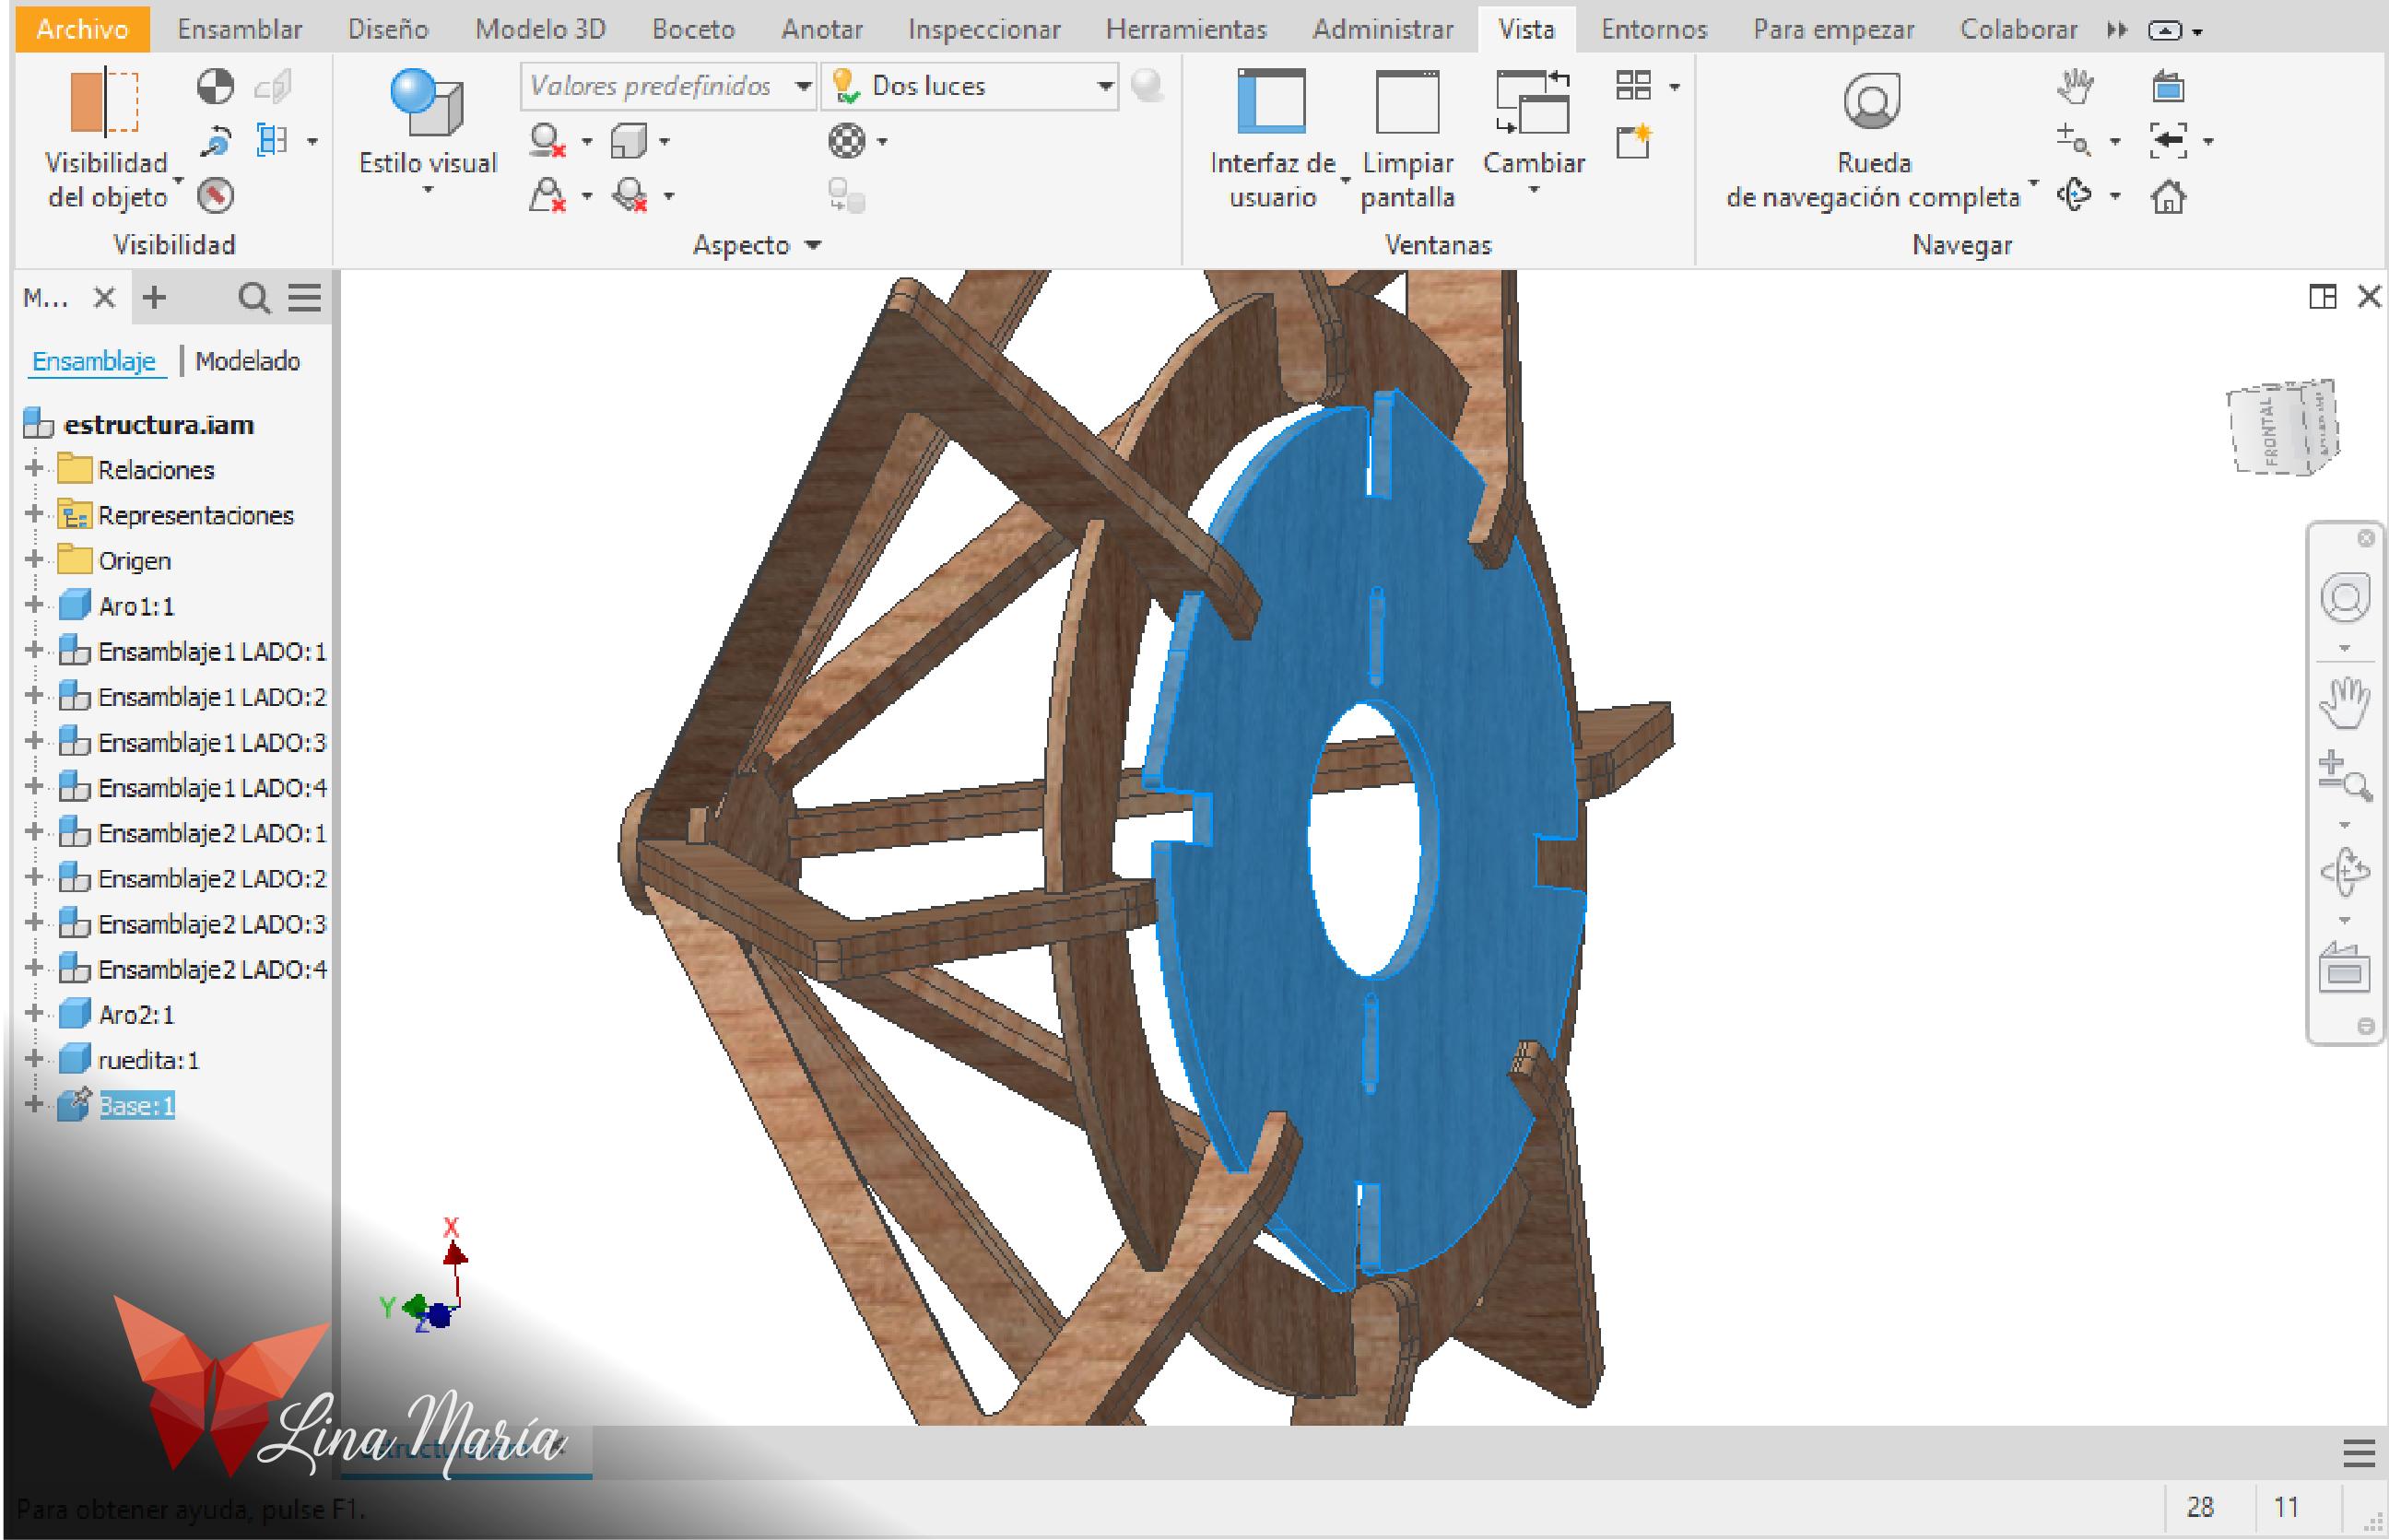The width and height of the screenshot is (2389, 1540).
Task: Click navigation bar orbit icon
Action: click(x=2344, y=873)
